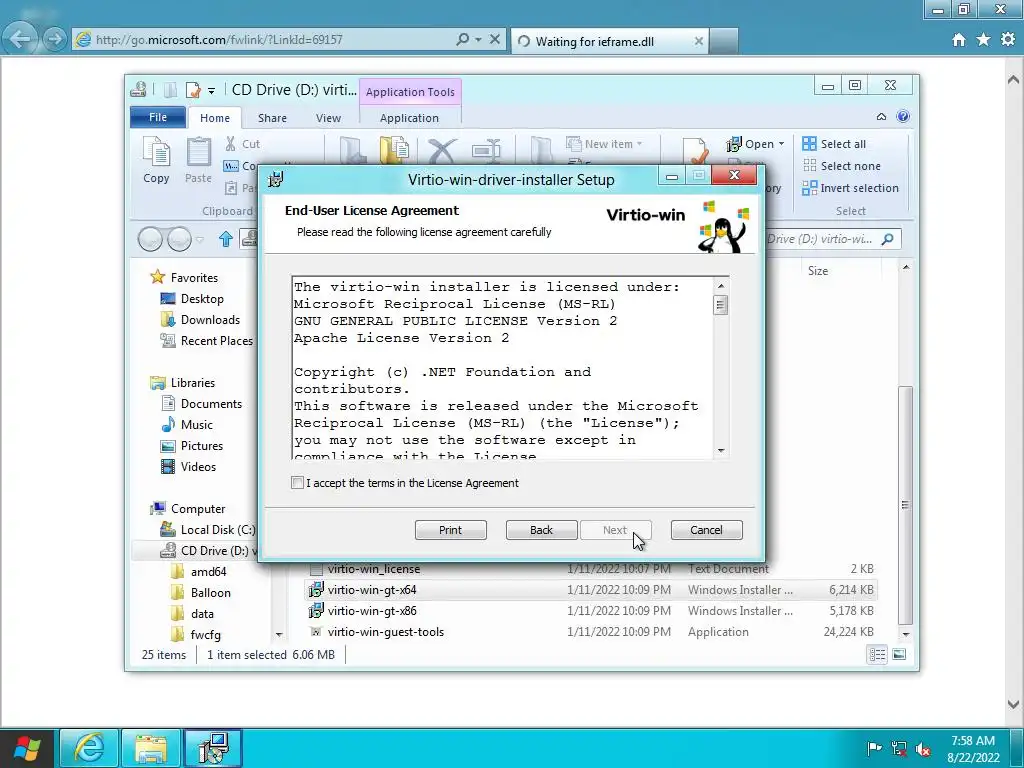The height and width of the screenshot is (768, 1024).
Task: Cancel the Virtio-win driver installer
Action: [x=707, y=530]
